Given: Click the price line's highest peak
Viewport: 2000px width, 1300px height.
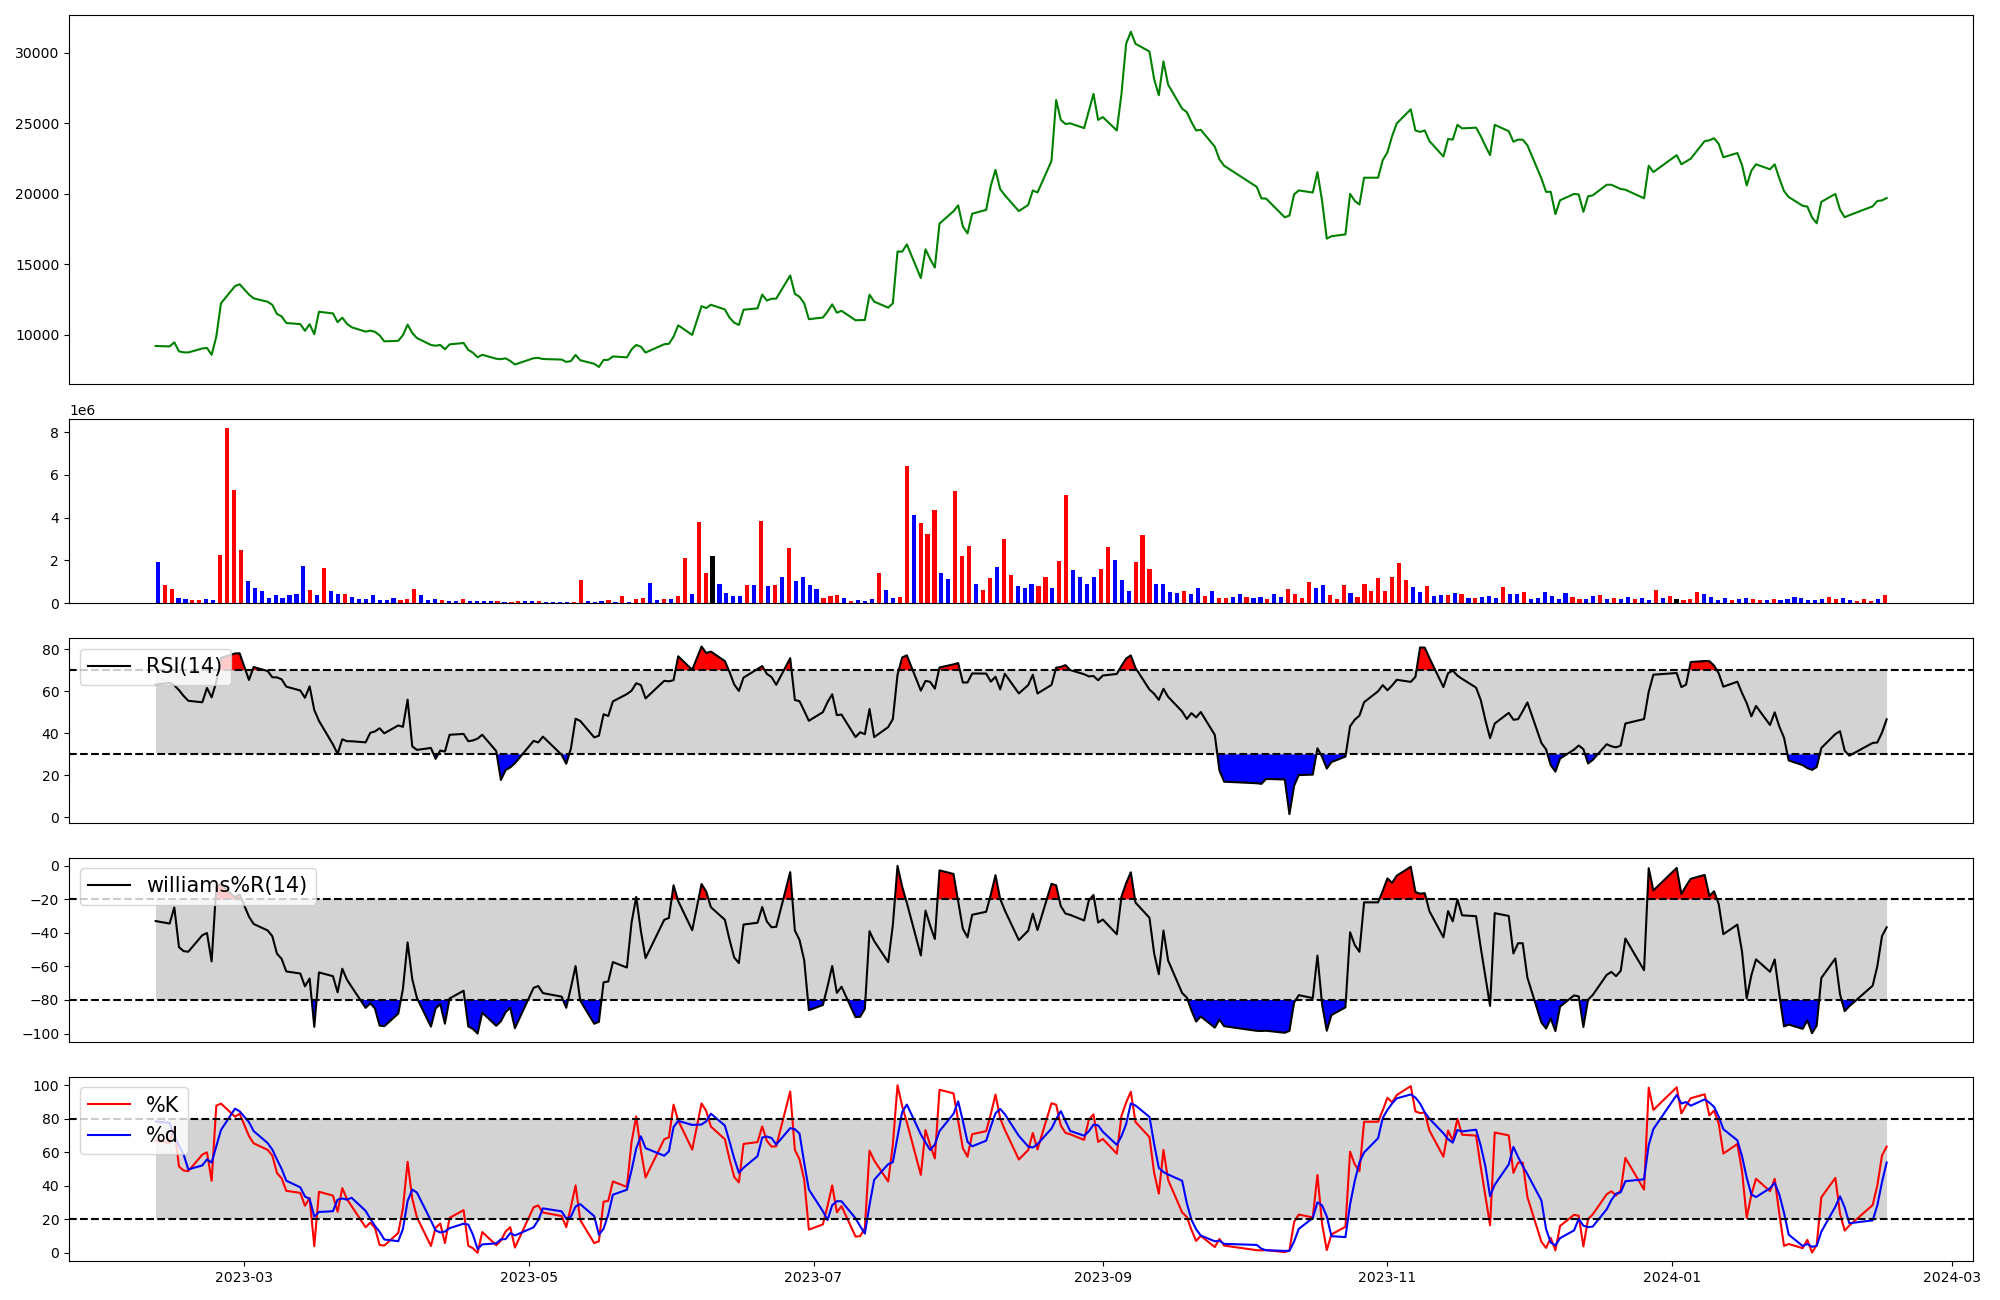Looking at the screenshot, I should click(1131, 32).
